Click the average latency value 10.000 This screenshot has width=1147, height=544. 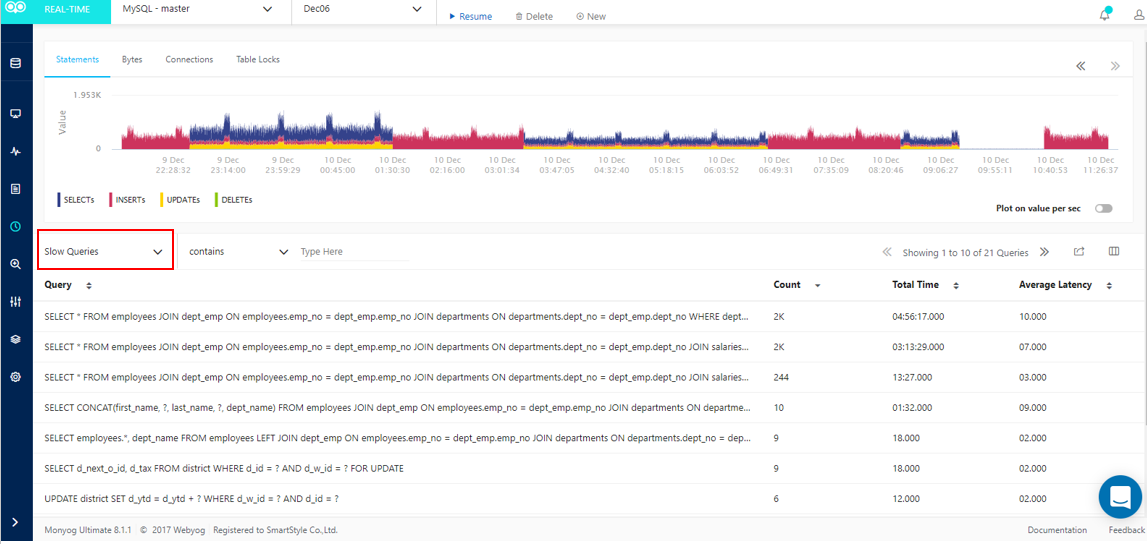point(1033,317)
